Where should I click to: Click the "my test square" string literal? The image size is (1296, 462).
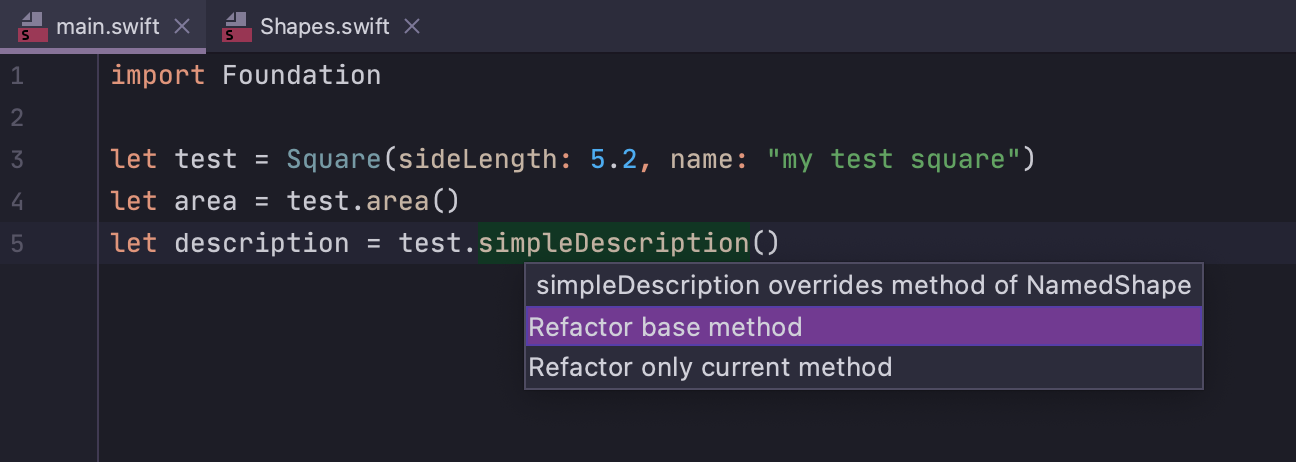click(x=893, y=159)
